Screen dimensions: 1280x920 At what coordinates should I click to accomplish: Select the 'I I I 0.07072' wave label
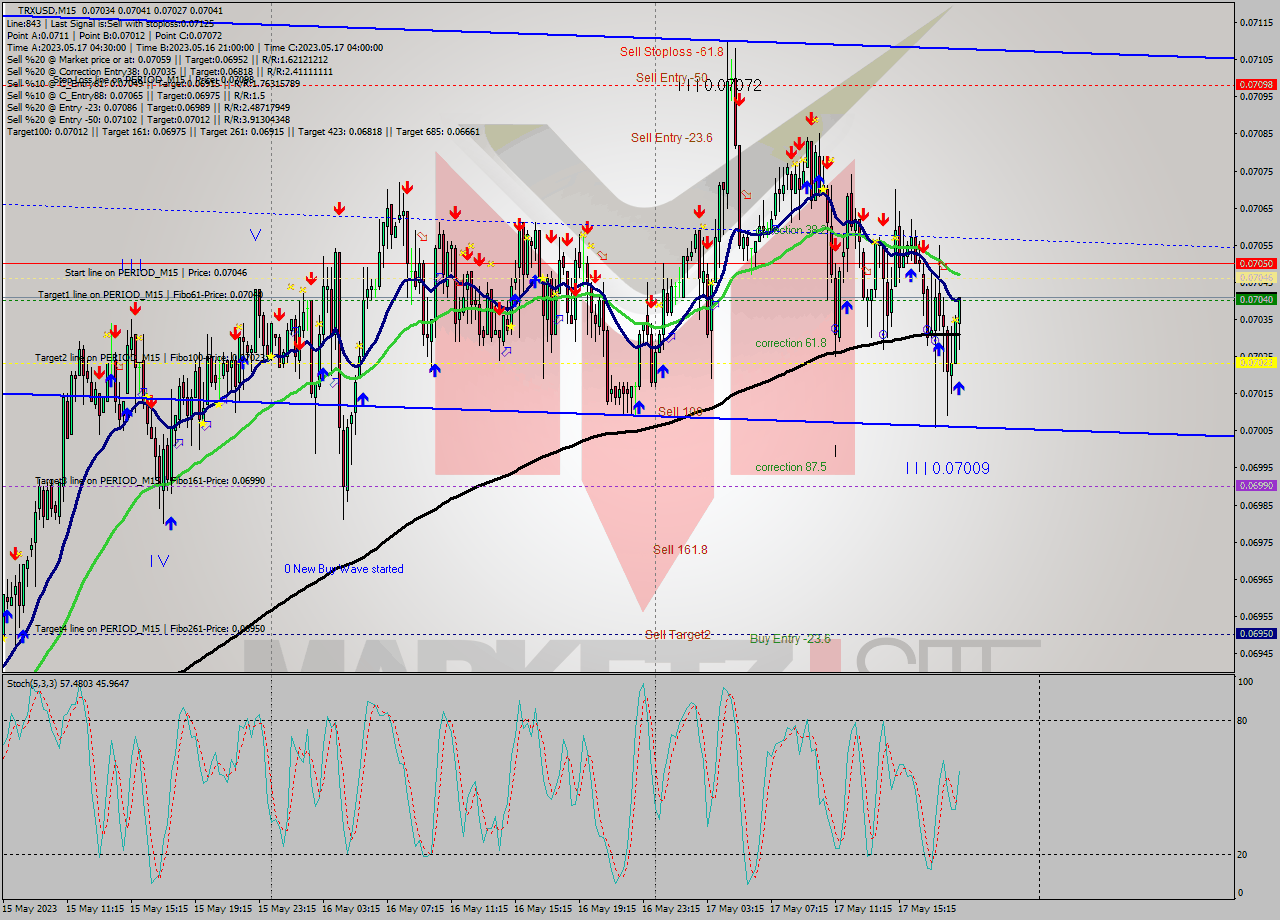pyautogui.click(x=719, y=86)
